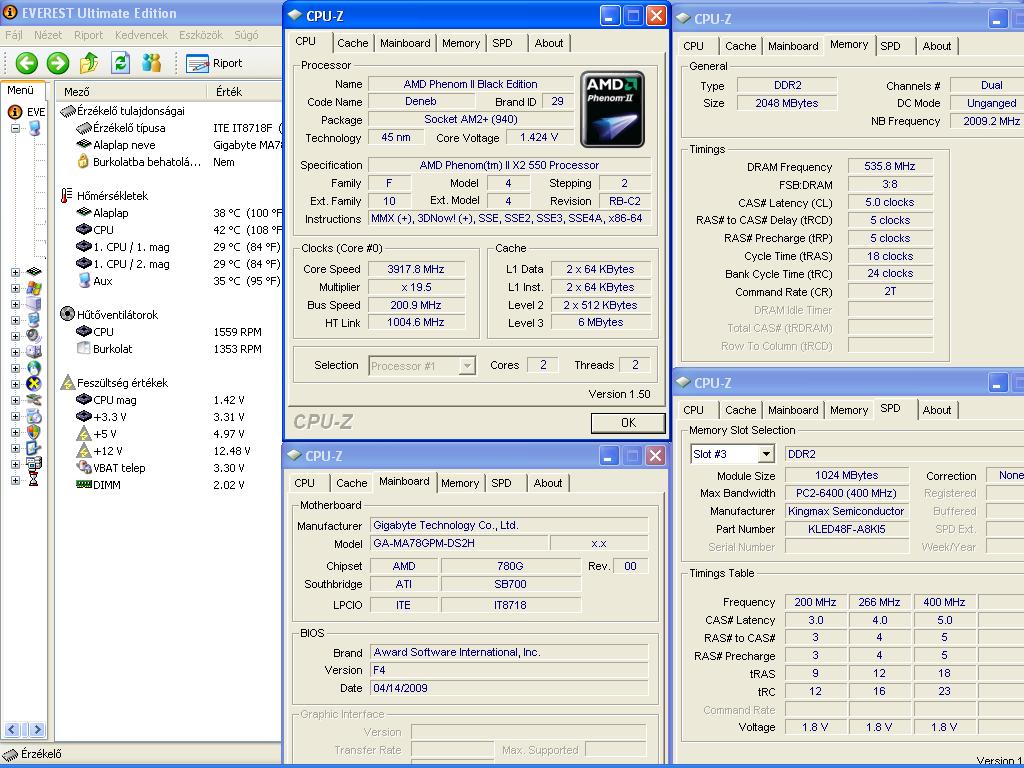Select the Motherboard chip icon in tree
This screenshot has height=768, width=1024.
(x=34, y=271)
